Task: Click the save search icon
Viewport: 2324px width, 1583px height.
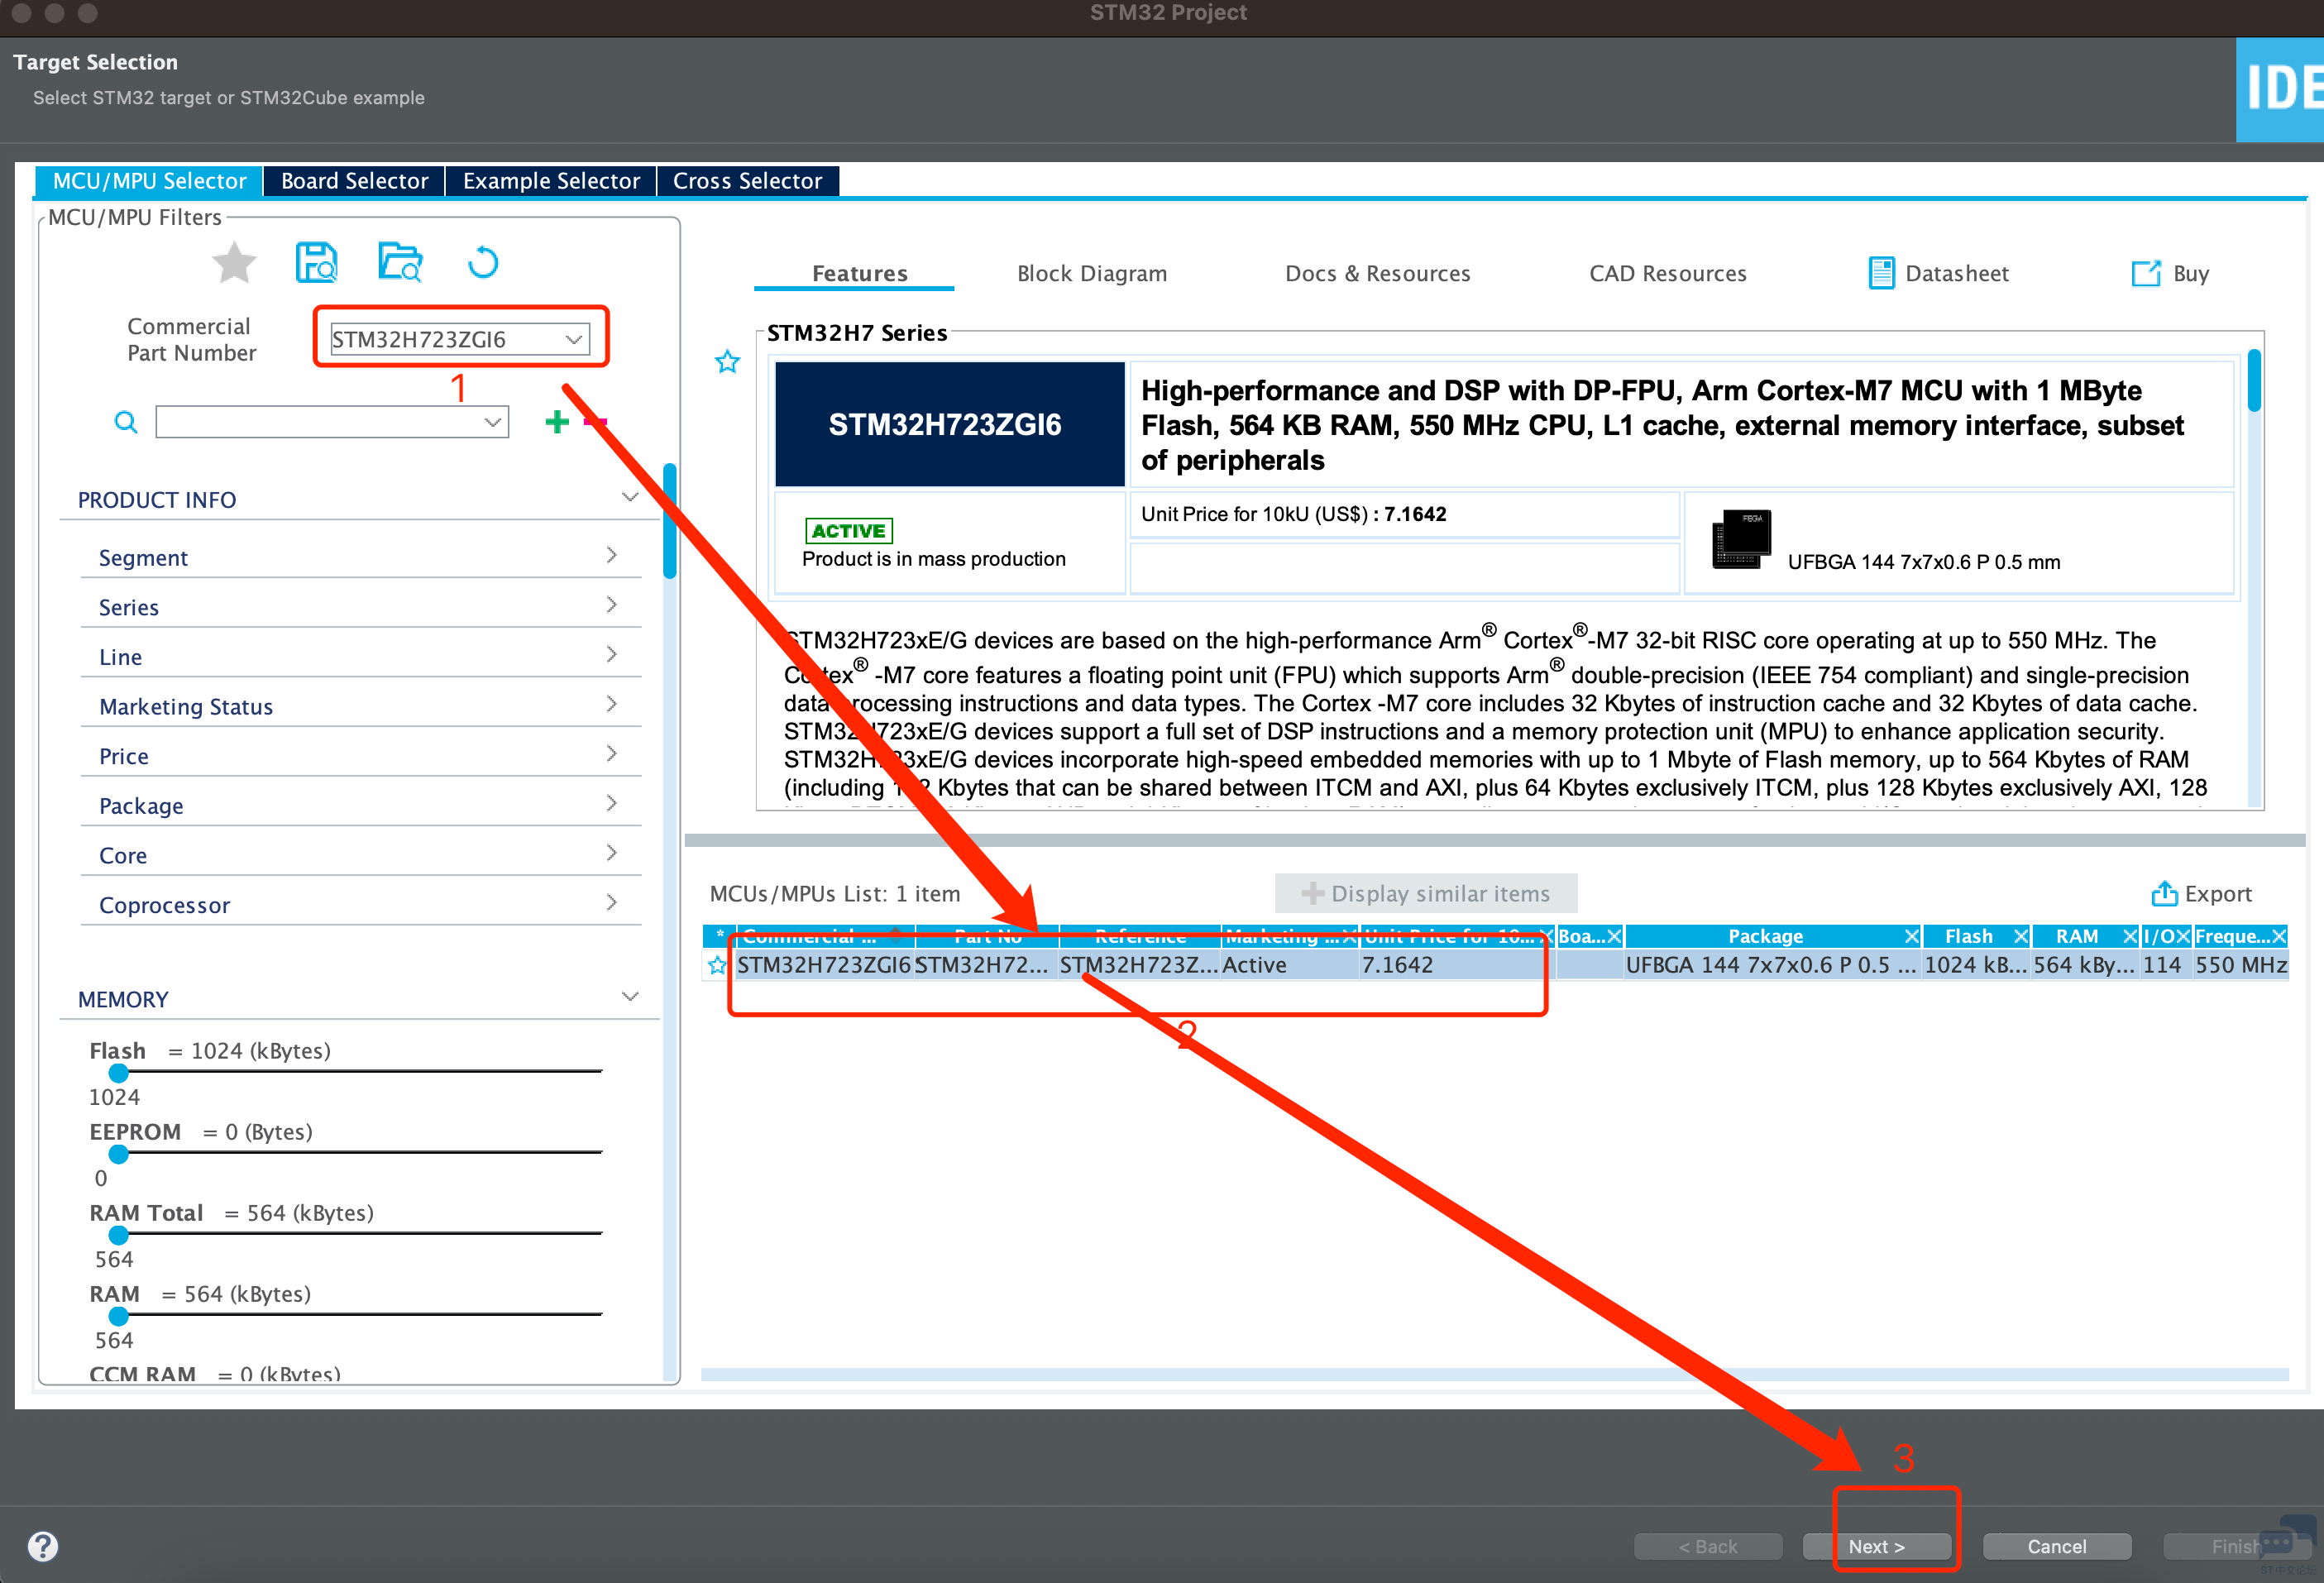Action: coord(317,263)
